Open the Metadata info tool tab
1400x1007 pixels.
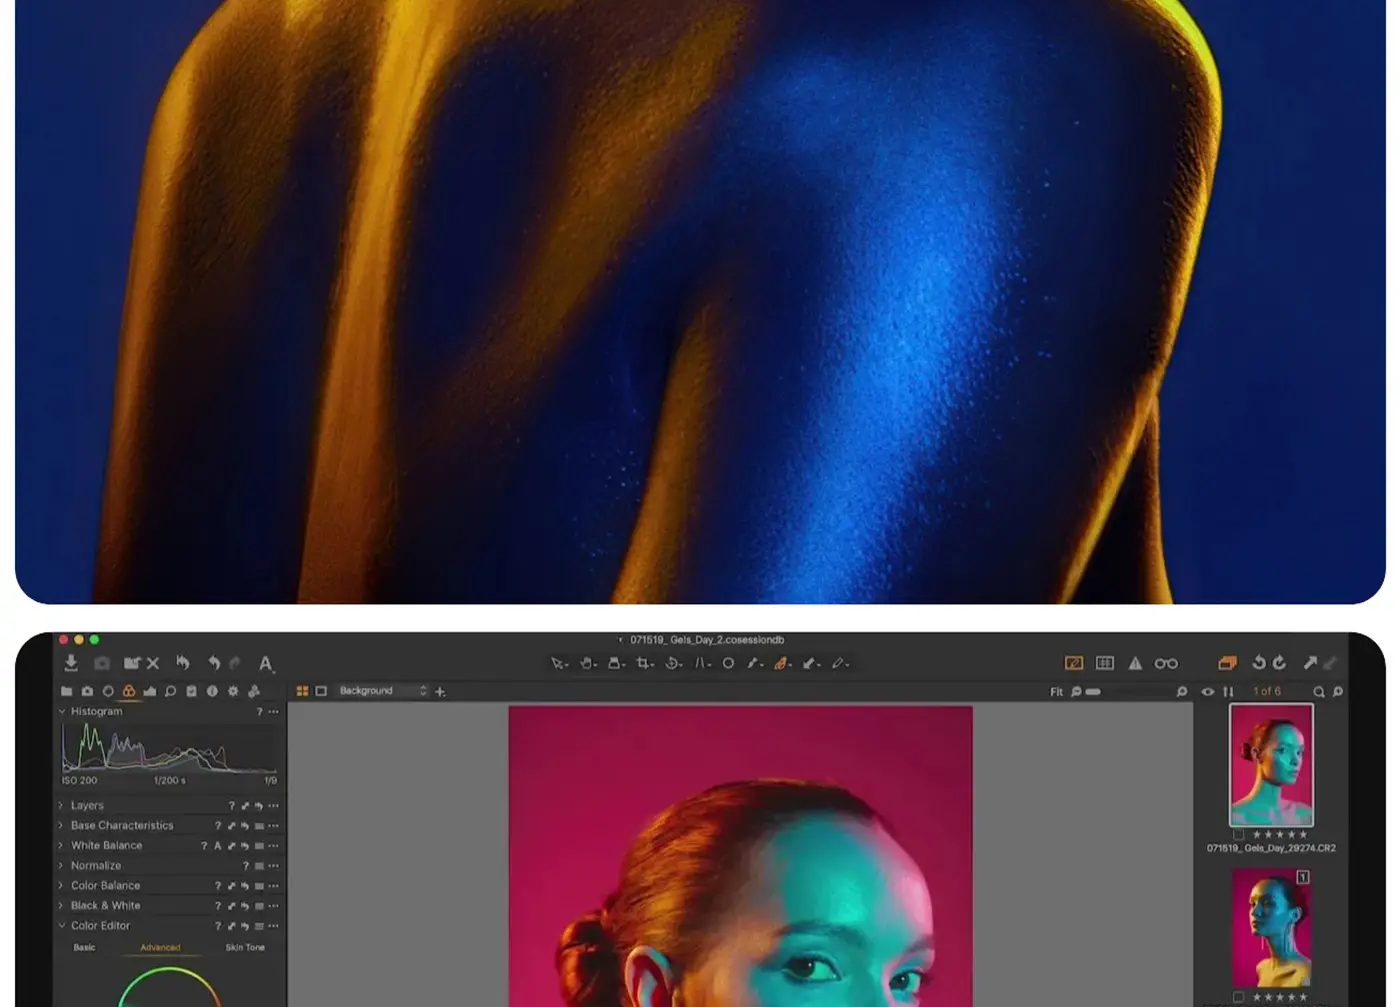[x=212, y=691]
